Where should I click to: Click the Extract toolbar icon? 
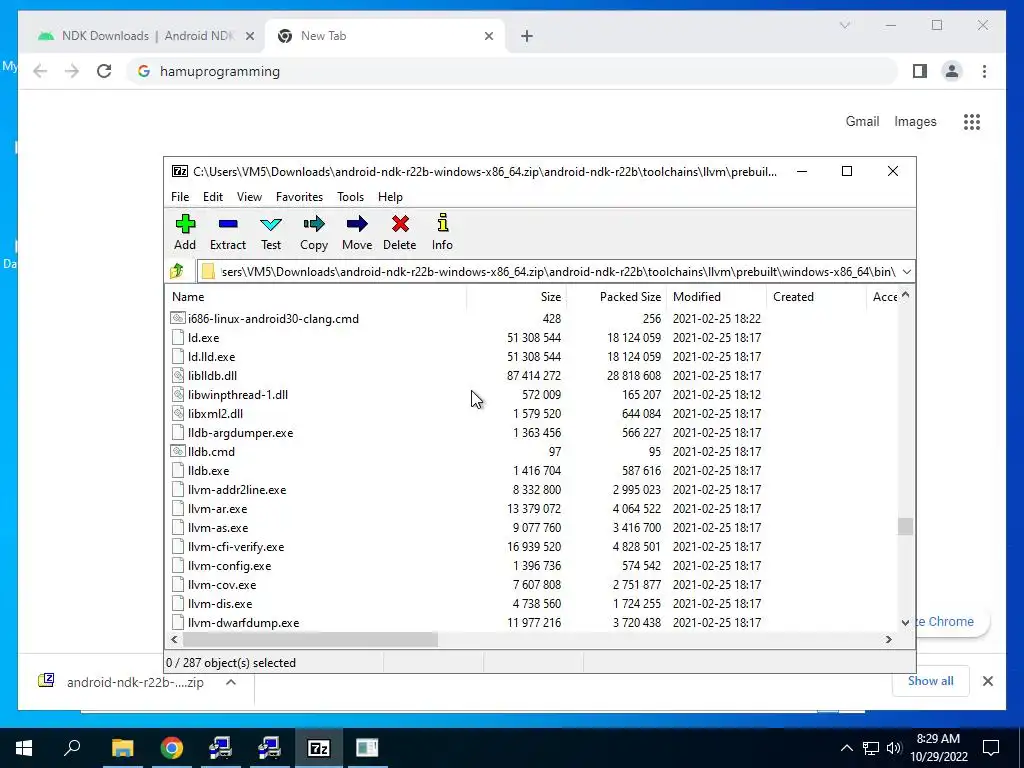[x=228, y=224]
